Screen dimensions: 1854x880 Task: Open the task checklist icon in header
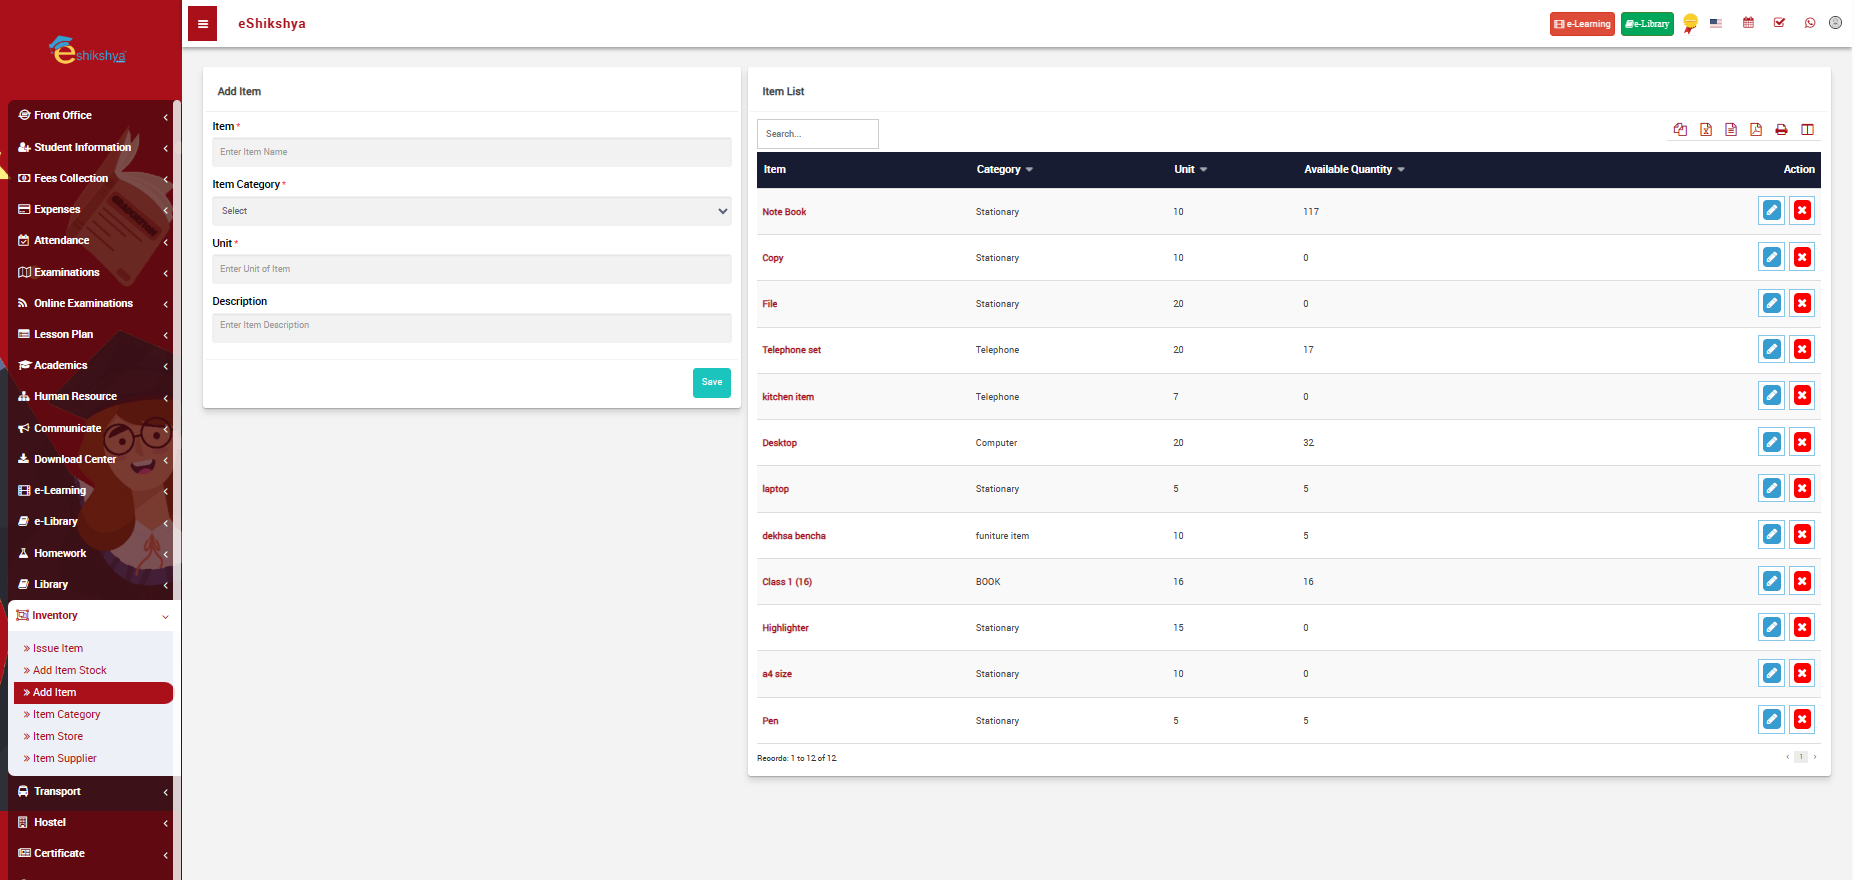(1779, 23)
